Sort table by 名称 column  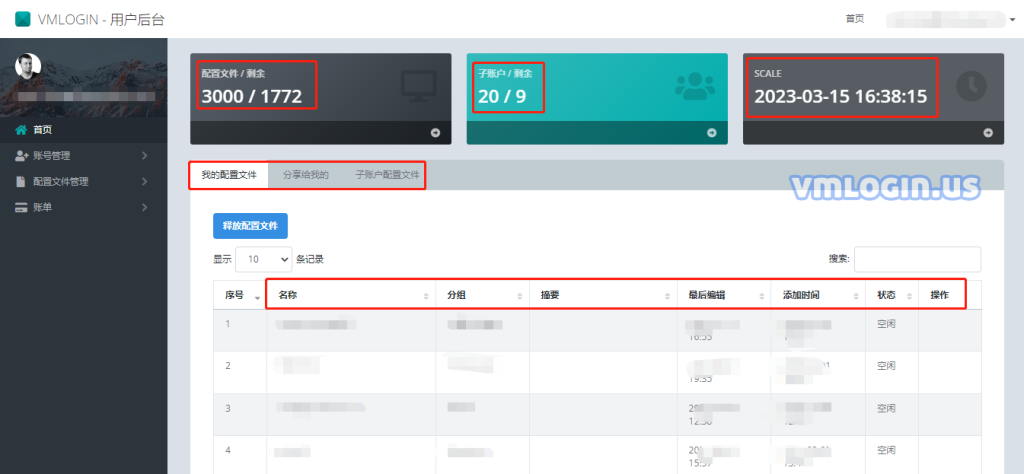pos(351,295)
